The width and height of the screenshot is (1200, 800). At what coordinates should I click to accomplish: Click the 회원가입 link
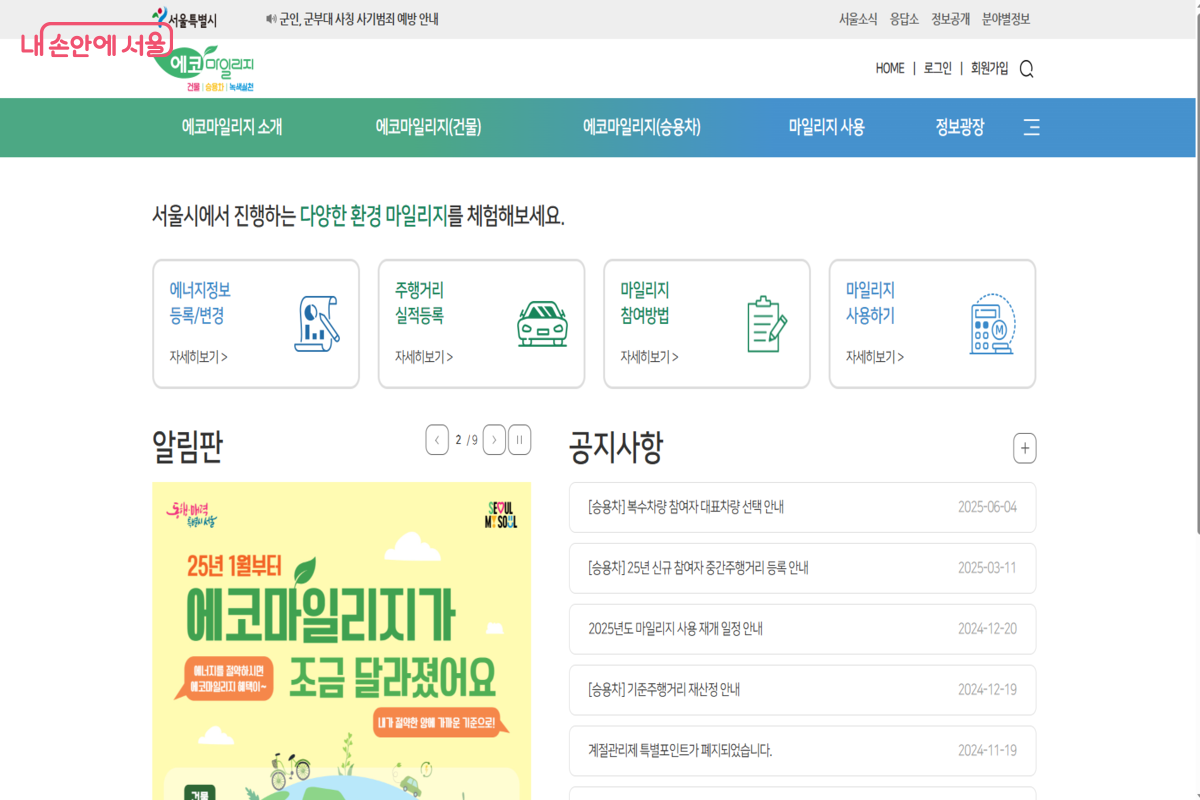point(989,68)
